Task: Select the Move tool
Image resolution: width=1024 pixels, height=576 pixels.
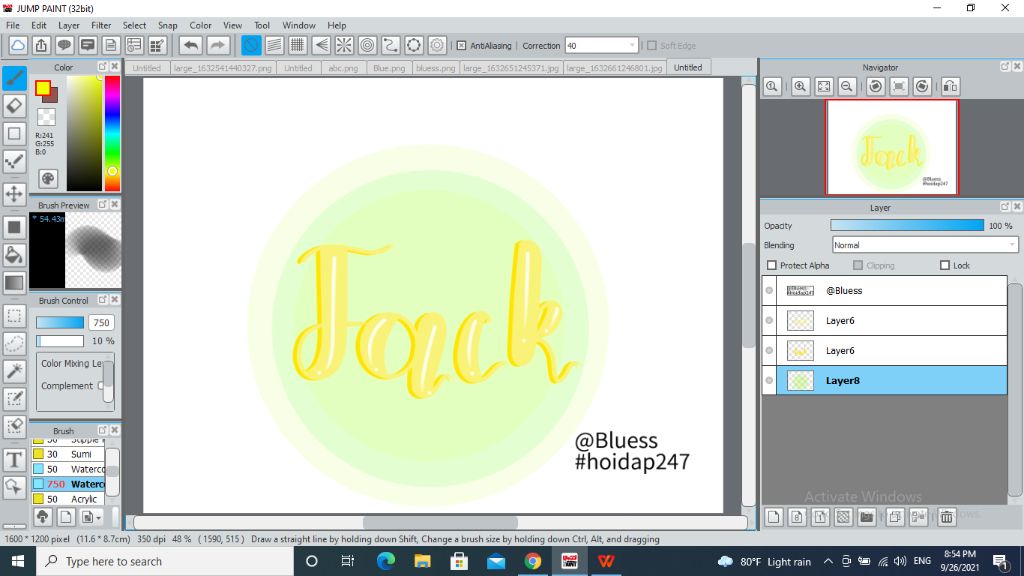Action: tap(14, 194)
